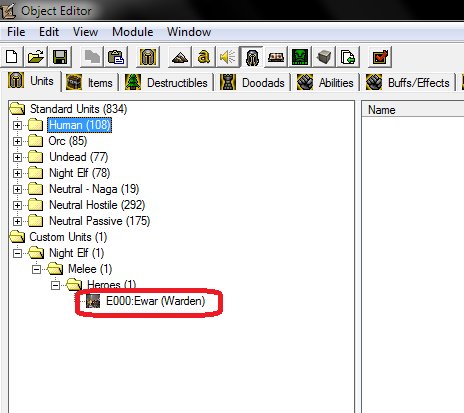The image size is (464, 413).
Task: Open the Import Manager icon
Action: pyautogui.click(x=348, y=57)
